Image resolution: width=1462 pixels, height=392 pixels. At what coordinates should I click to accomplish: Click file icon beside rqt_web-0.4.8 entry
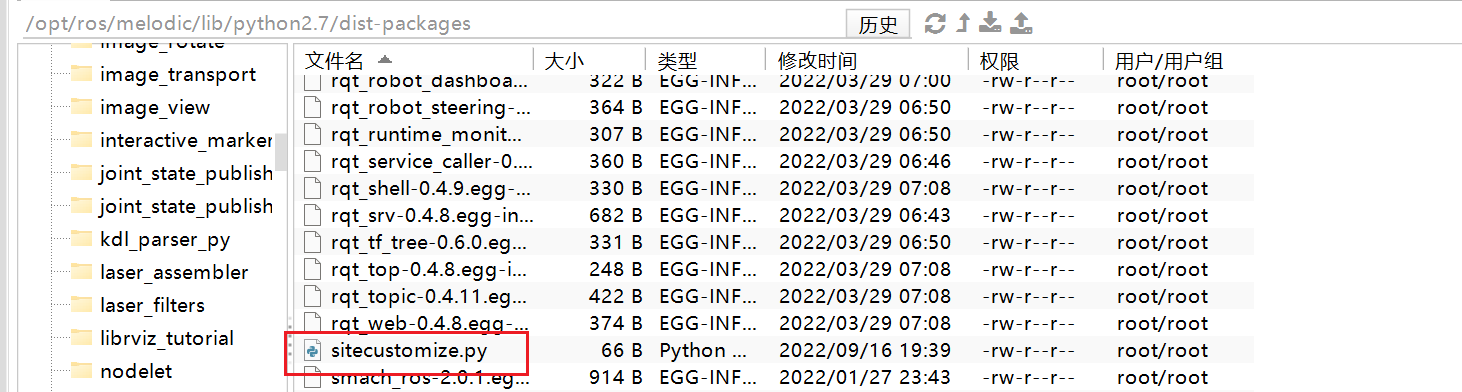pyautogui.click(x=313, y=323)
